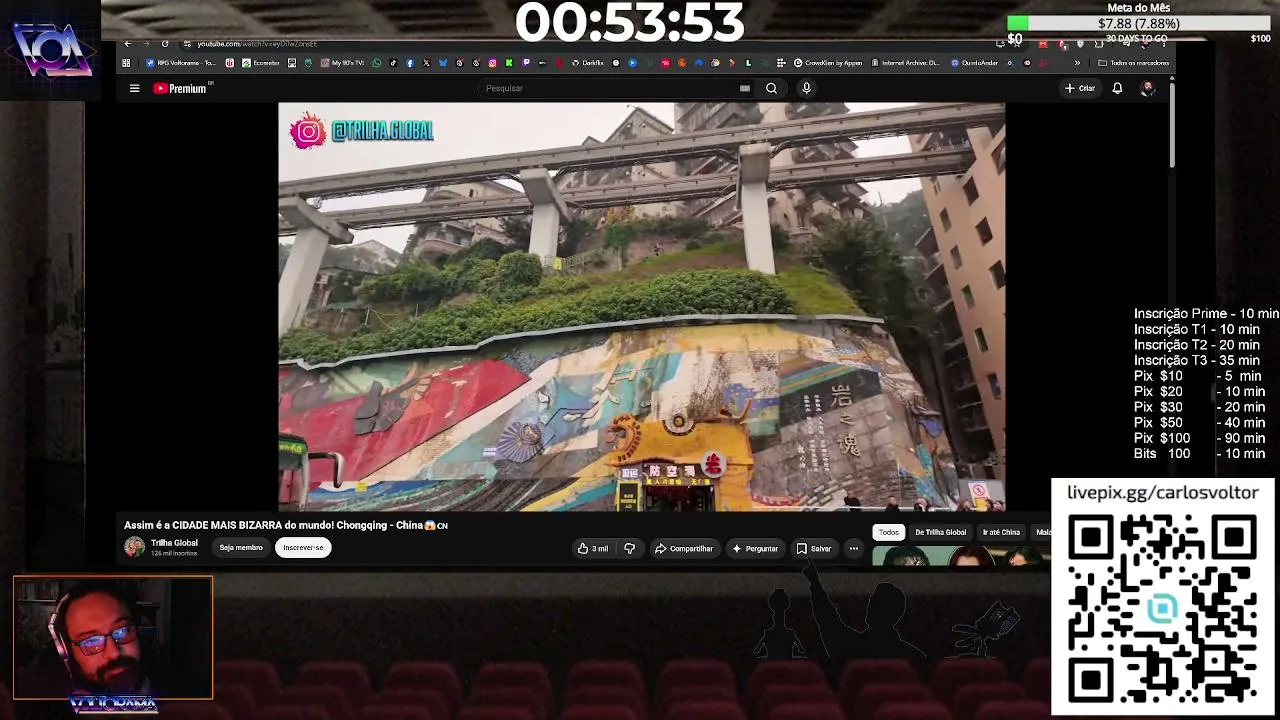Open the Instagram bookmark
This screenshot has width=1280, height=720.
(492, 63)
